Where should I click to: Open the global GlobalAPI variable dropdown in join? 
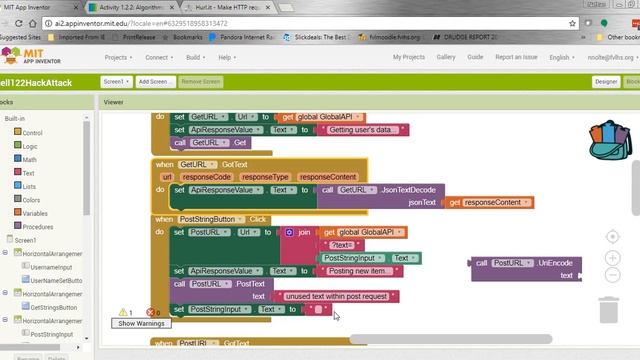coord(400,232)
